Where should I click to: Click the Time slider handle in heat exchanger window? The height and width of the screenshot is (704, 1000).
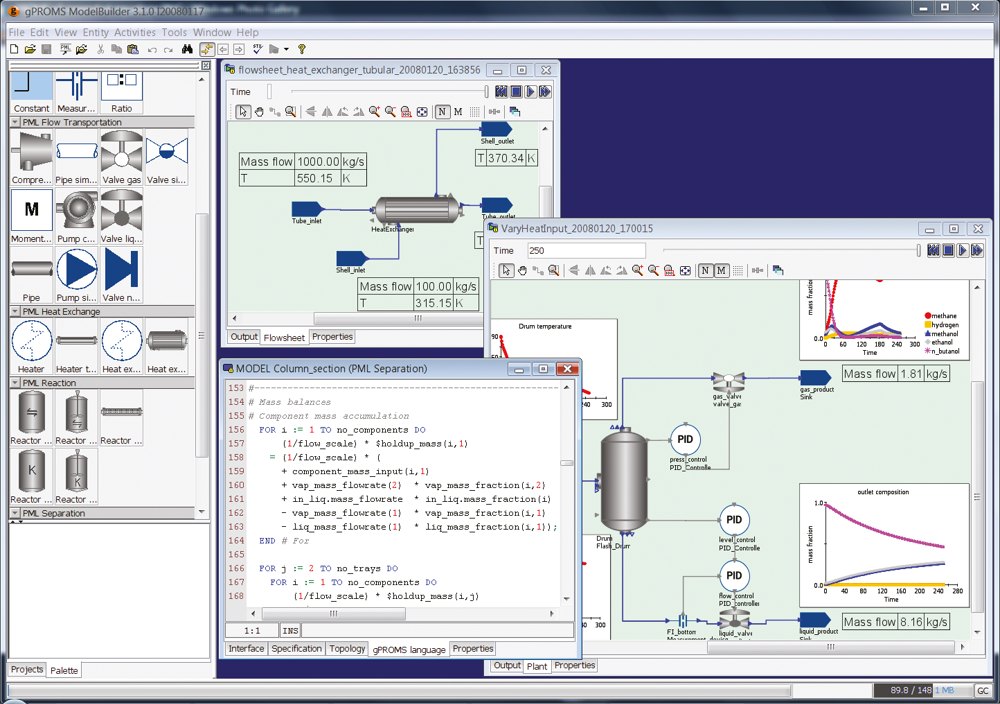click(487, 92)
